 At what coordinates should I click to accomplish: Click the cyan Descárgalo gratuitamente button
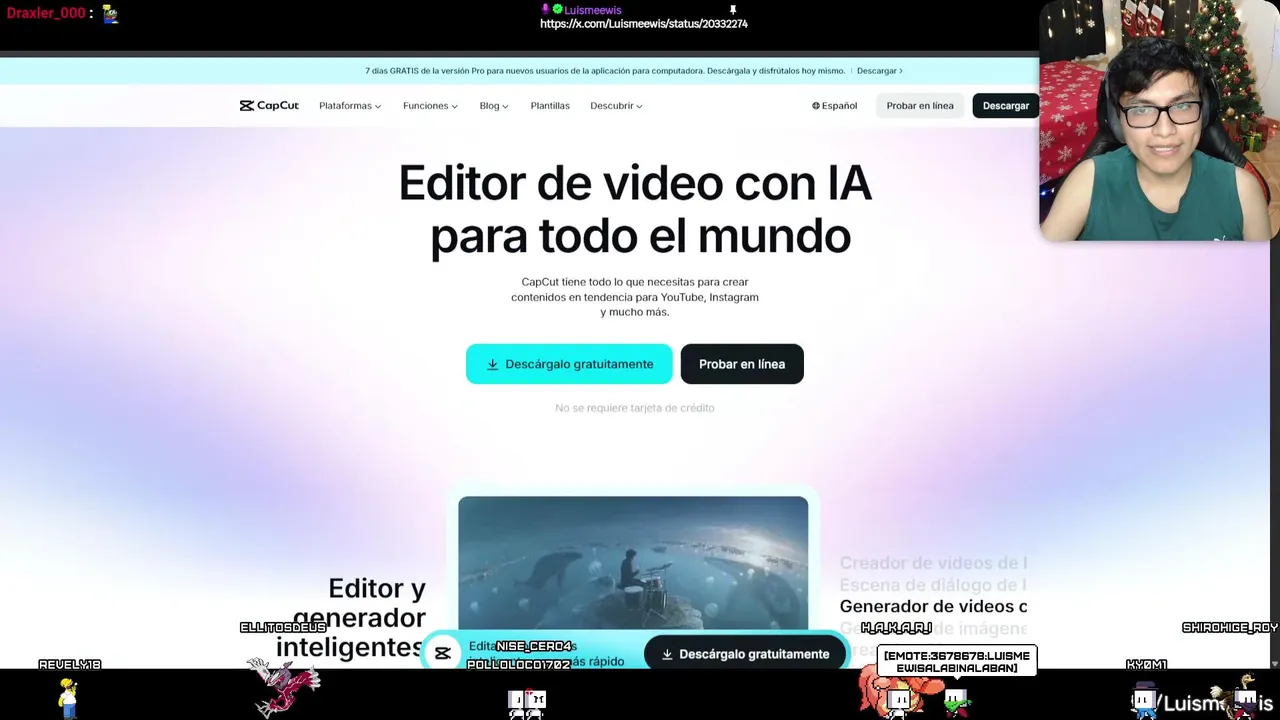coord(569,364)
